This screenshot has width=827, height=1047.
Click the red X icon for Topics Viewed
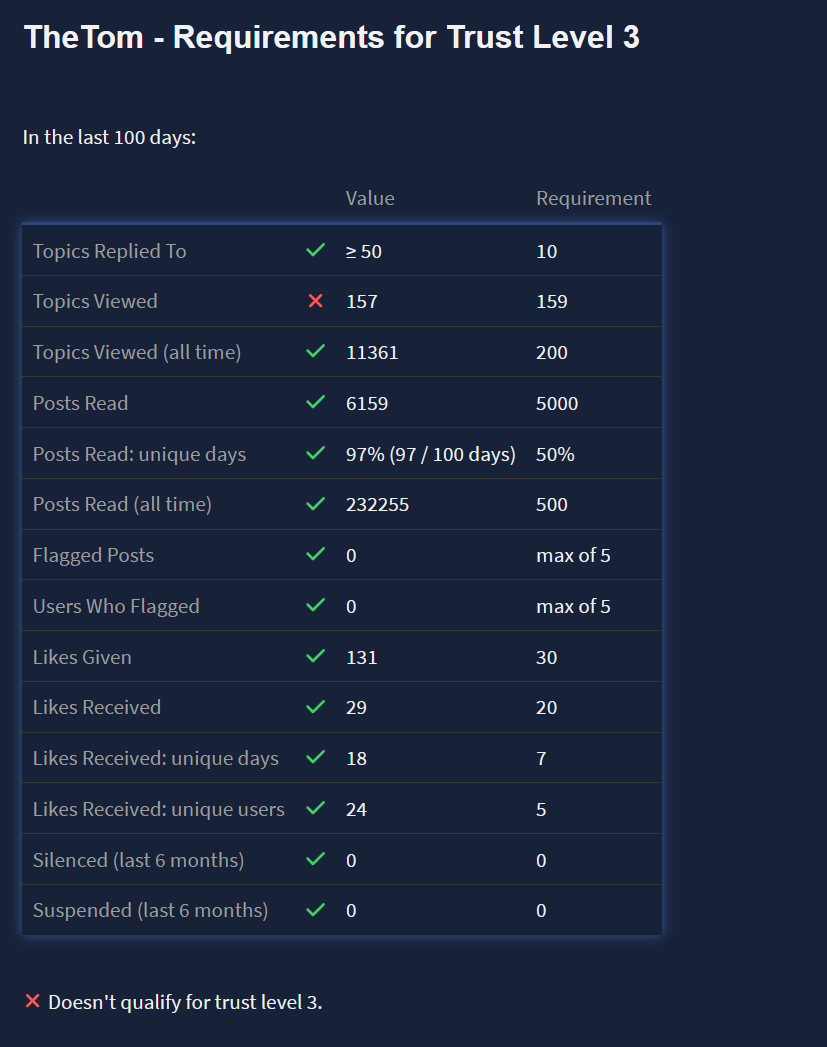(x=316, y=301)
